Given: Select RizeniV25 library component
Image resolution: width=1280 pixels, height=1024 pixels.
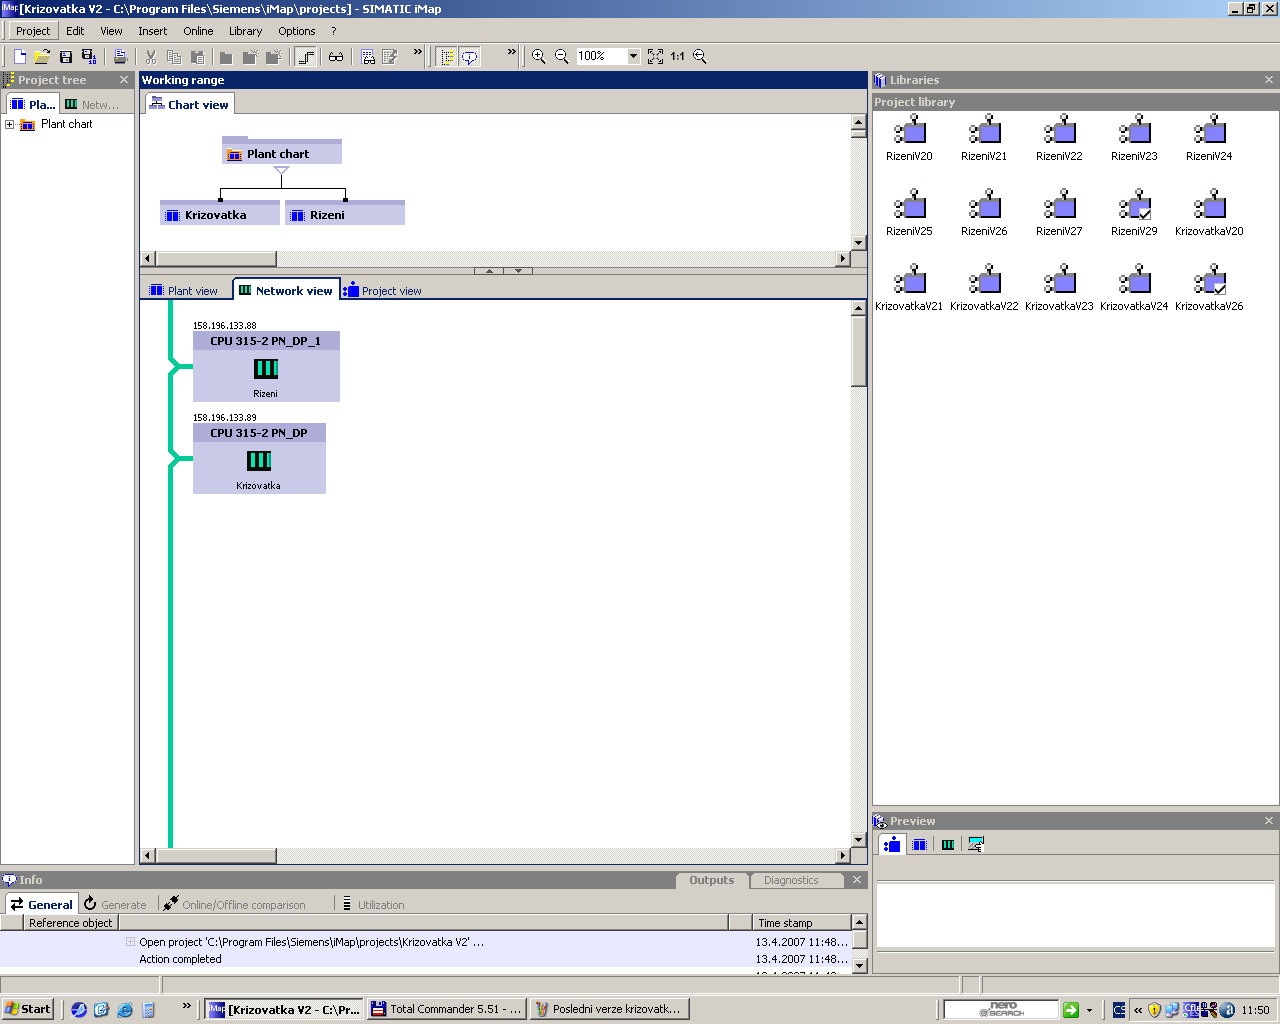Looking at the screenshot, I should (x=909, y=214).
